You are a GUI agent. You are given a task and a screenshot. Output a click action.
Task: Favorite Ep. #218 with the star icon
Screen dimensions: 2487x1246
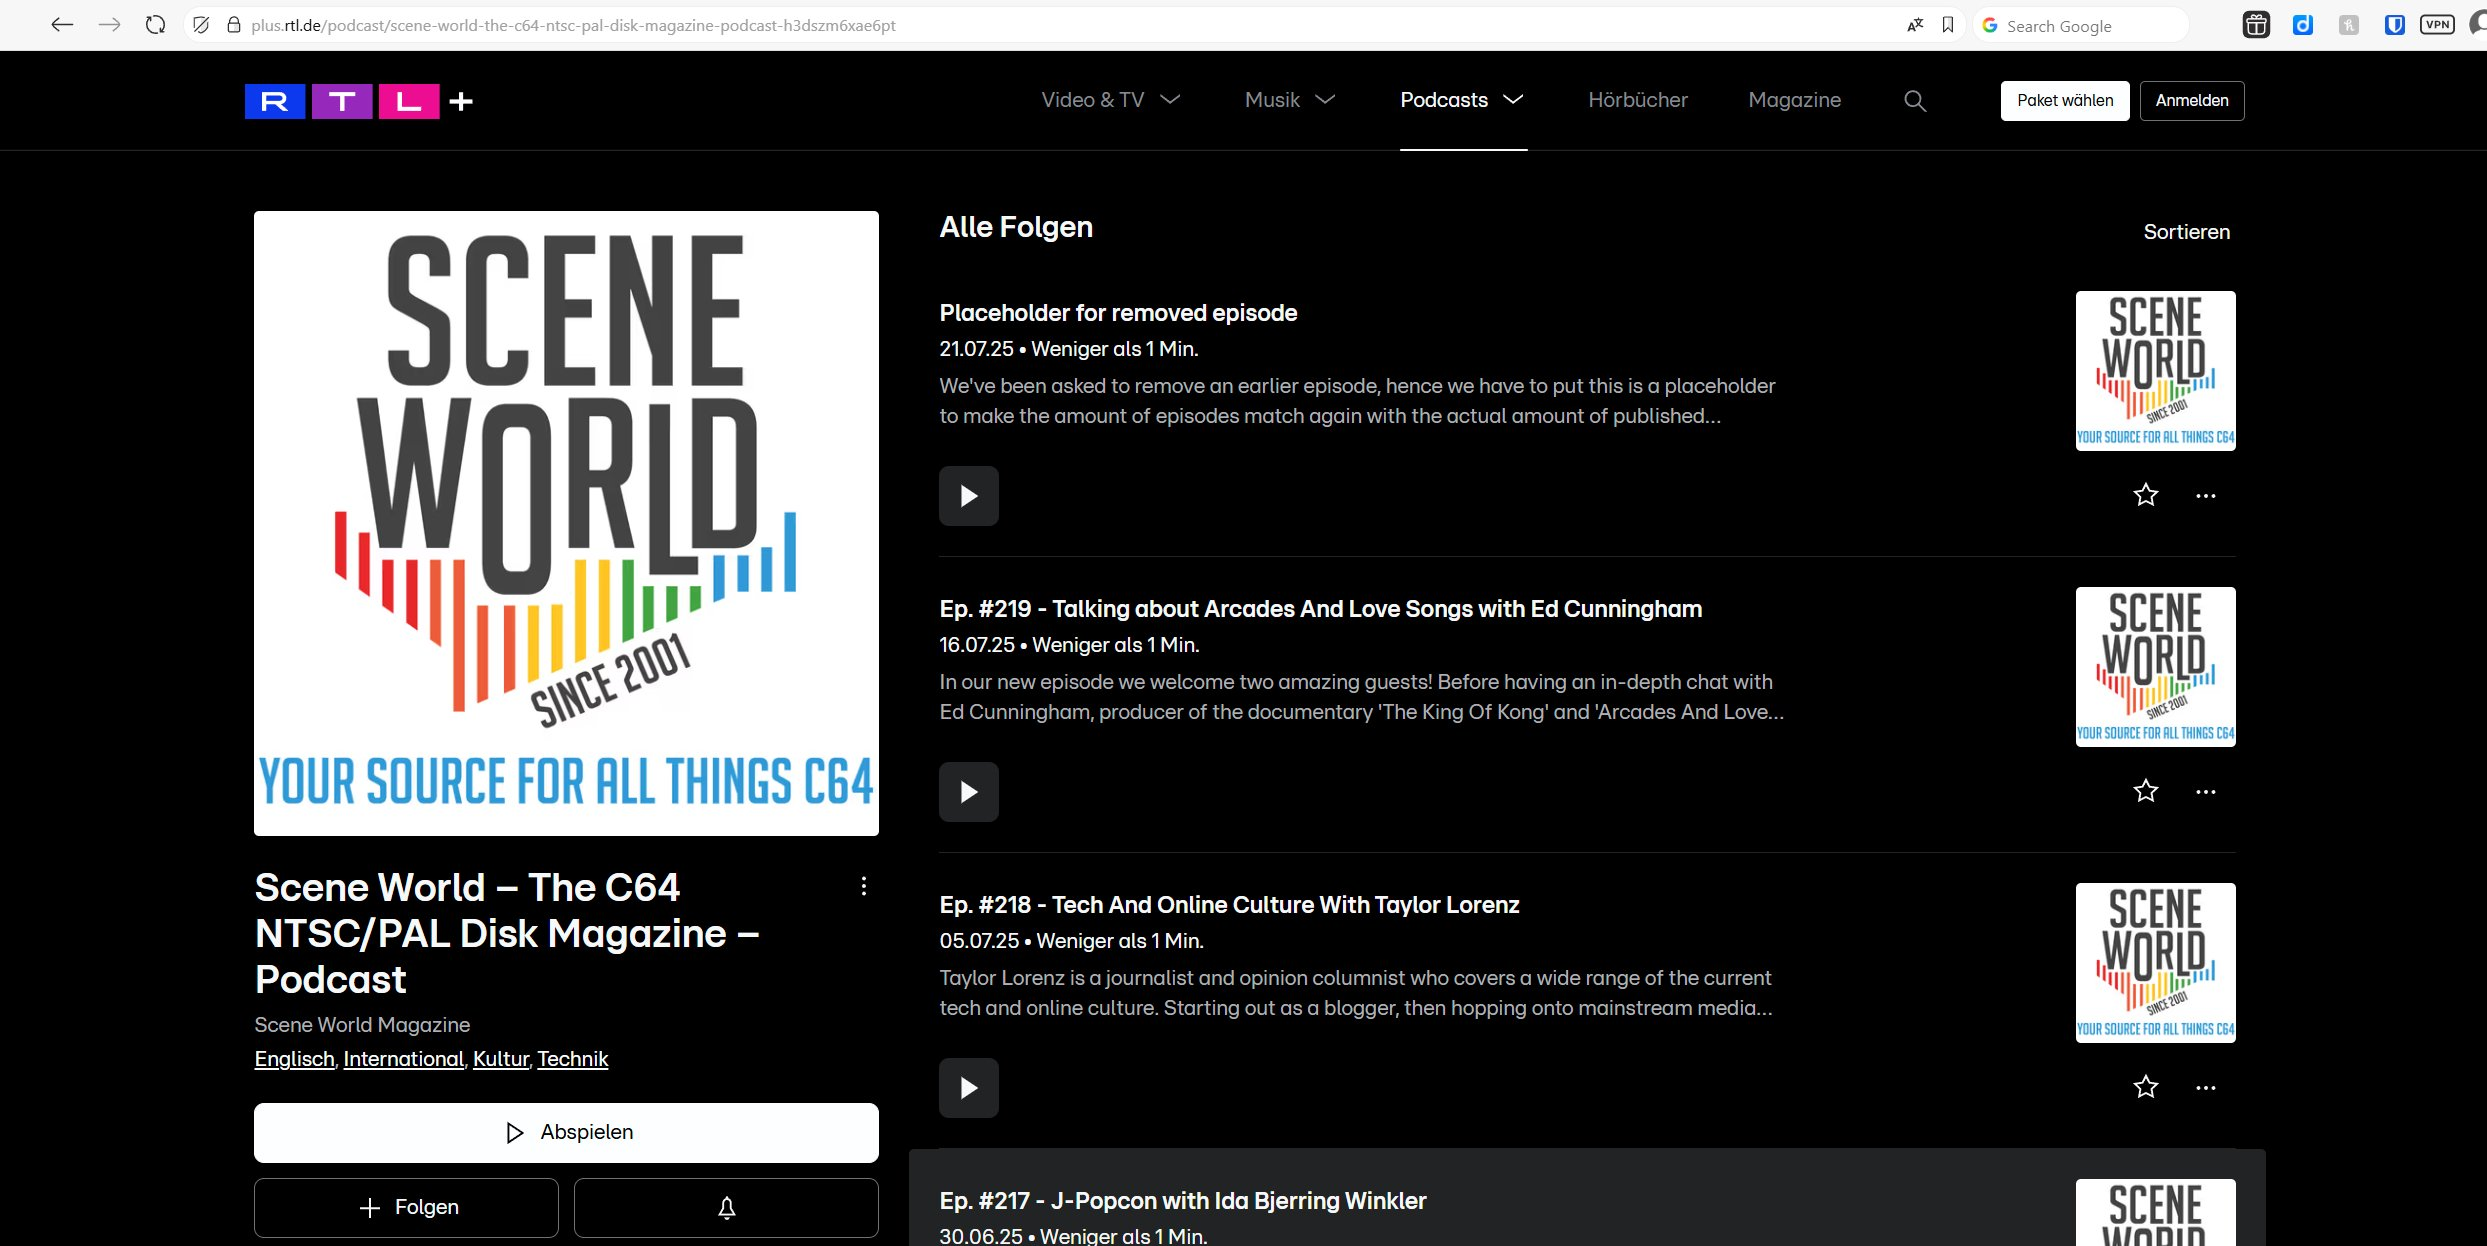[2146, 1087]
